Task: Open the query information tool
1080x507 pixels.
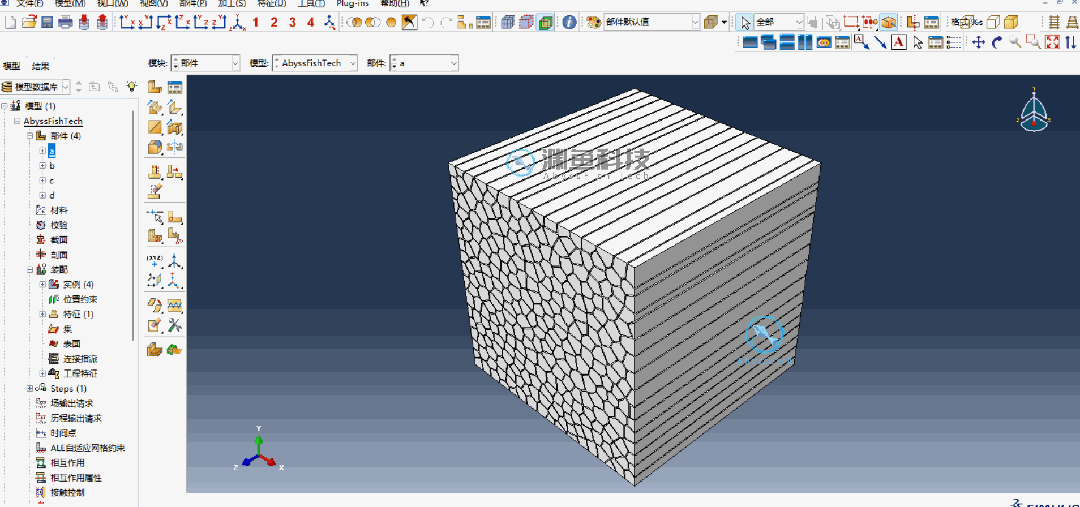Action: point(569,22)
